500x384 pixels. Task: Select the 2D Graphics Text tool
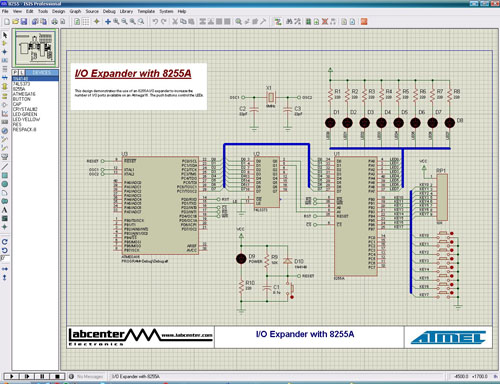click(5, 210)
